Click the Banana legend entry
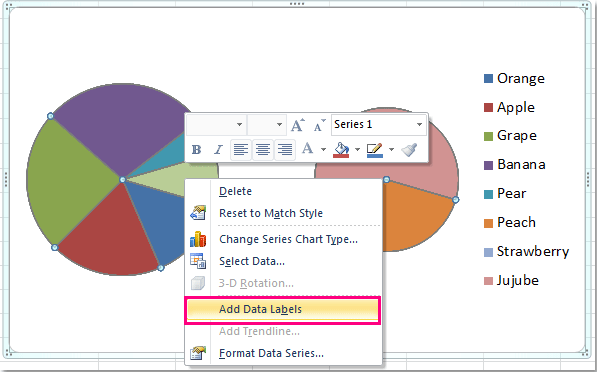597x372 pixels. 514,165
